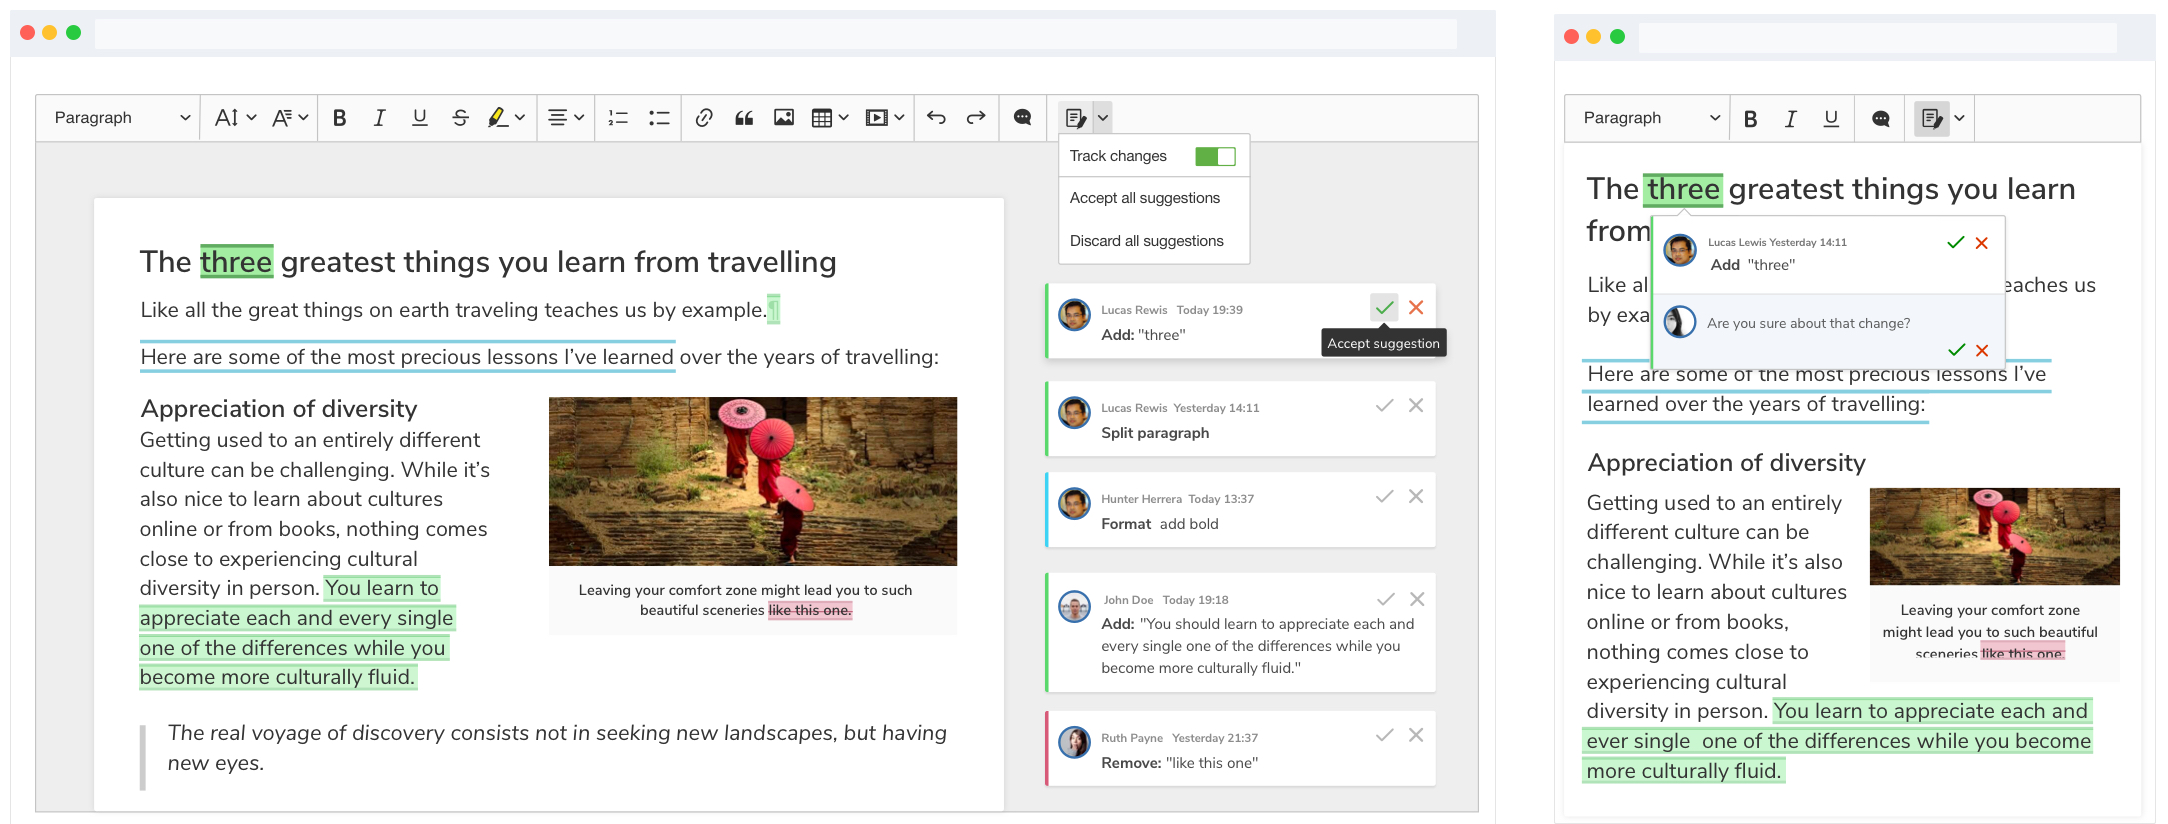The width and height of the screenshot is (2168, 824).
Task: Toggle Underline in the left editor toolbar
Action: click(x=419, y=118)
